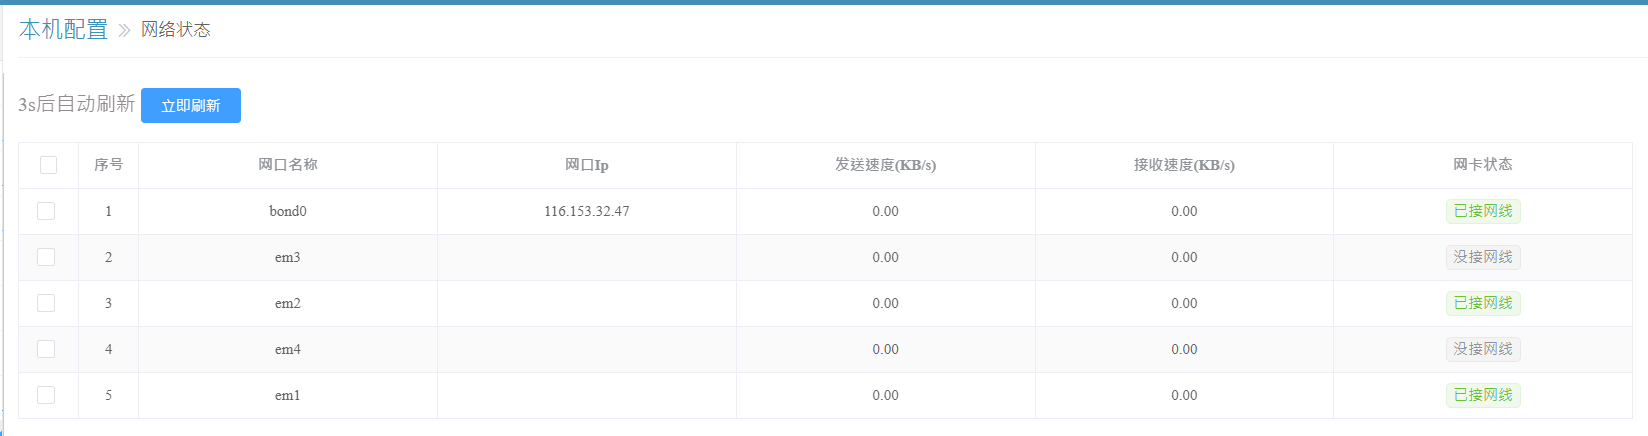Viewport: 1648px width, 436px height.
Task: Select the checkbox for the em3 row
Action: click(x=46, y=257)
